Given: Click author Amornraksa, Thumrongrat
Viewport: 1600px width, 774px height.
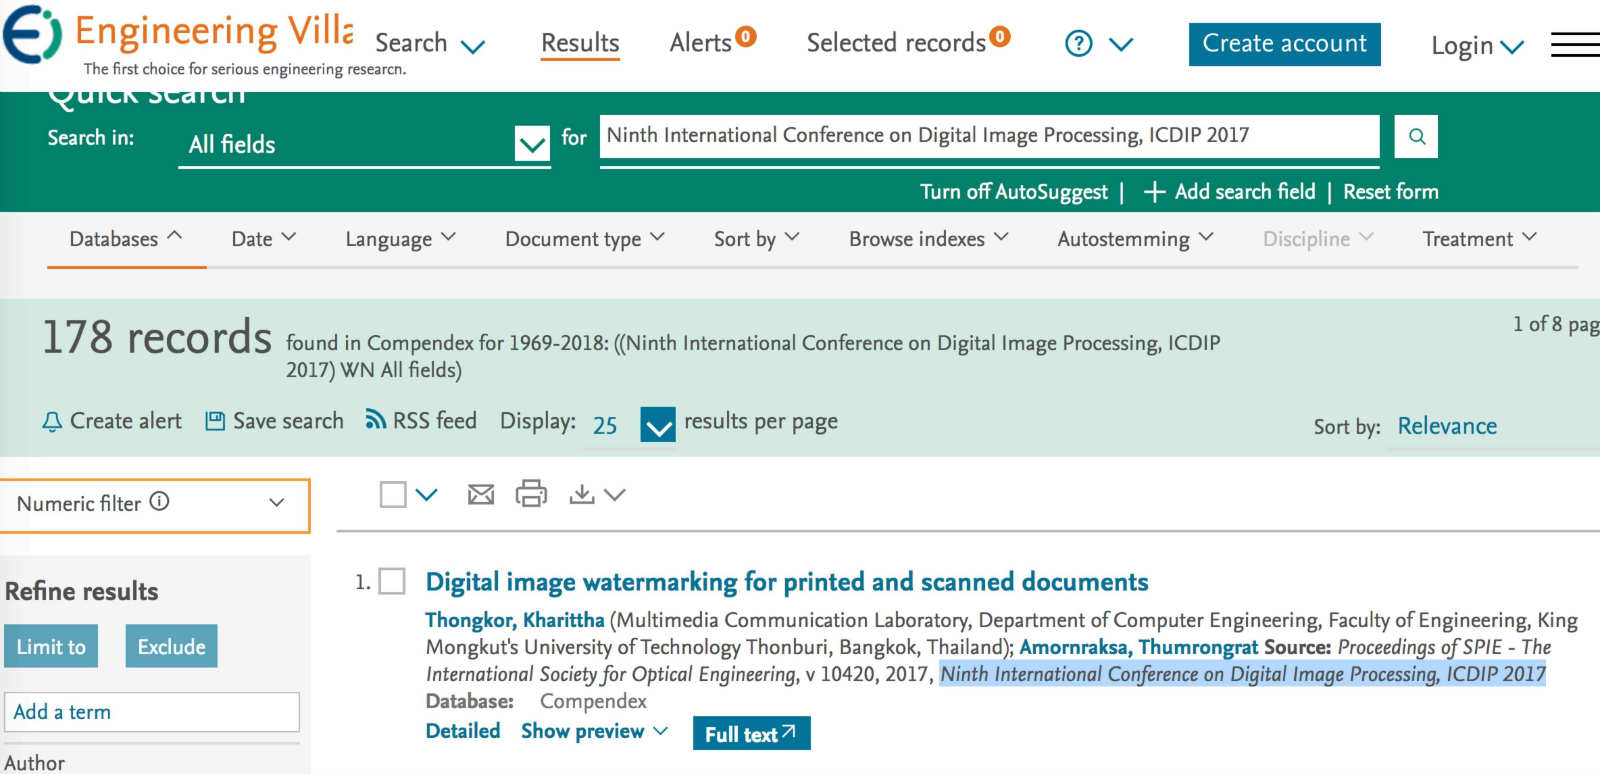Looking at the screenshot, I should pos(1138,647).
